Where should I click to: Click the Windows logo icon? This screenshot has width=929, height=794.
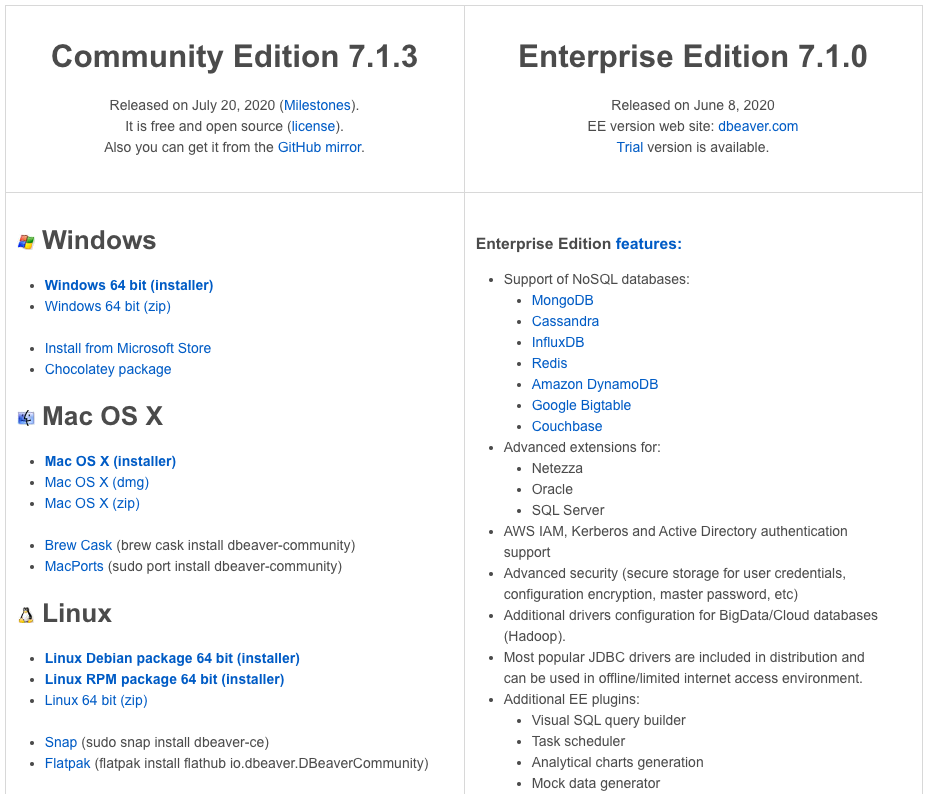click(x=26, y=242)
